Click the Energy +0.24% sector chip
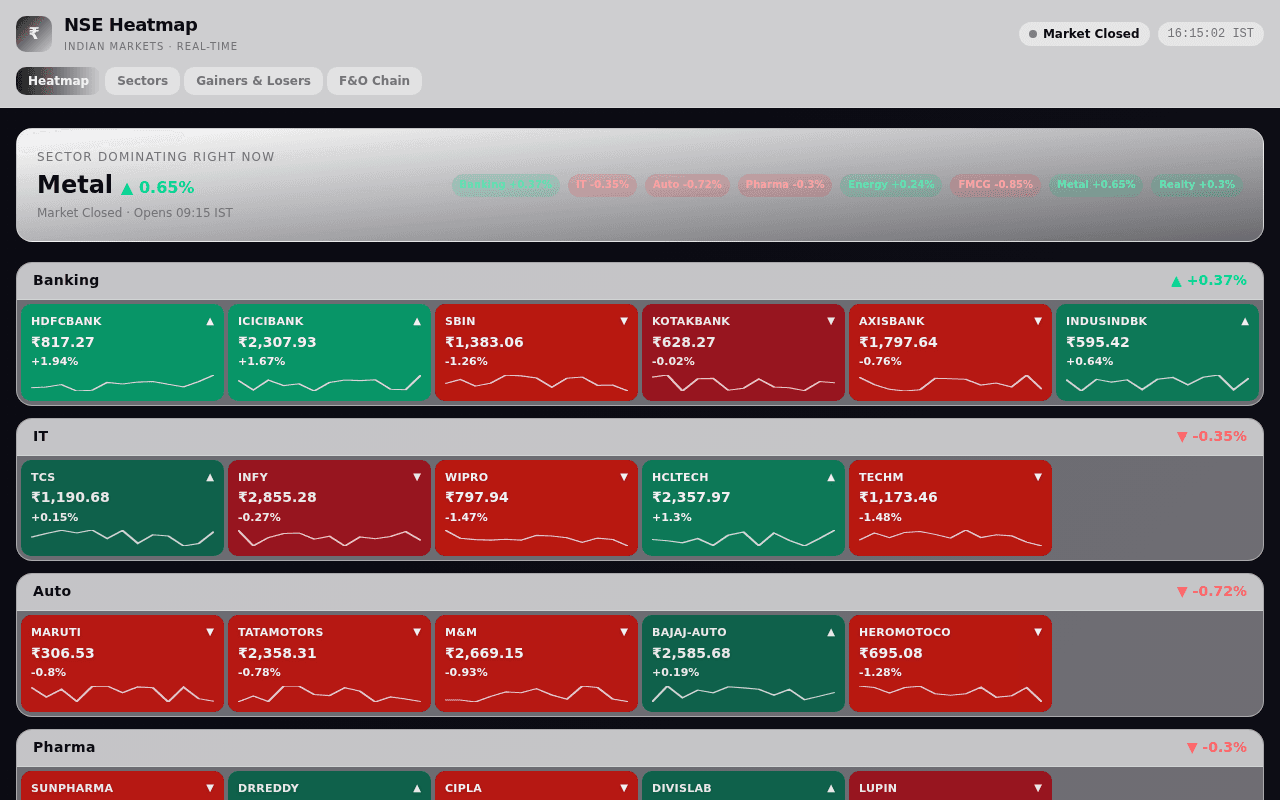 click(x=891, y=185)
